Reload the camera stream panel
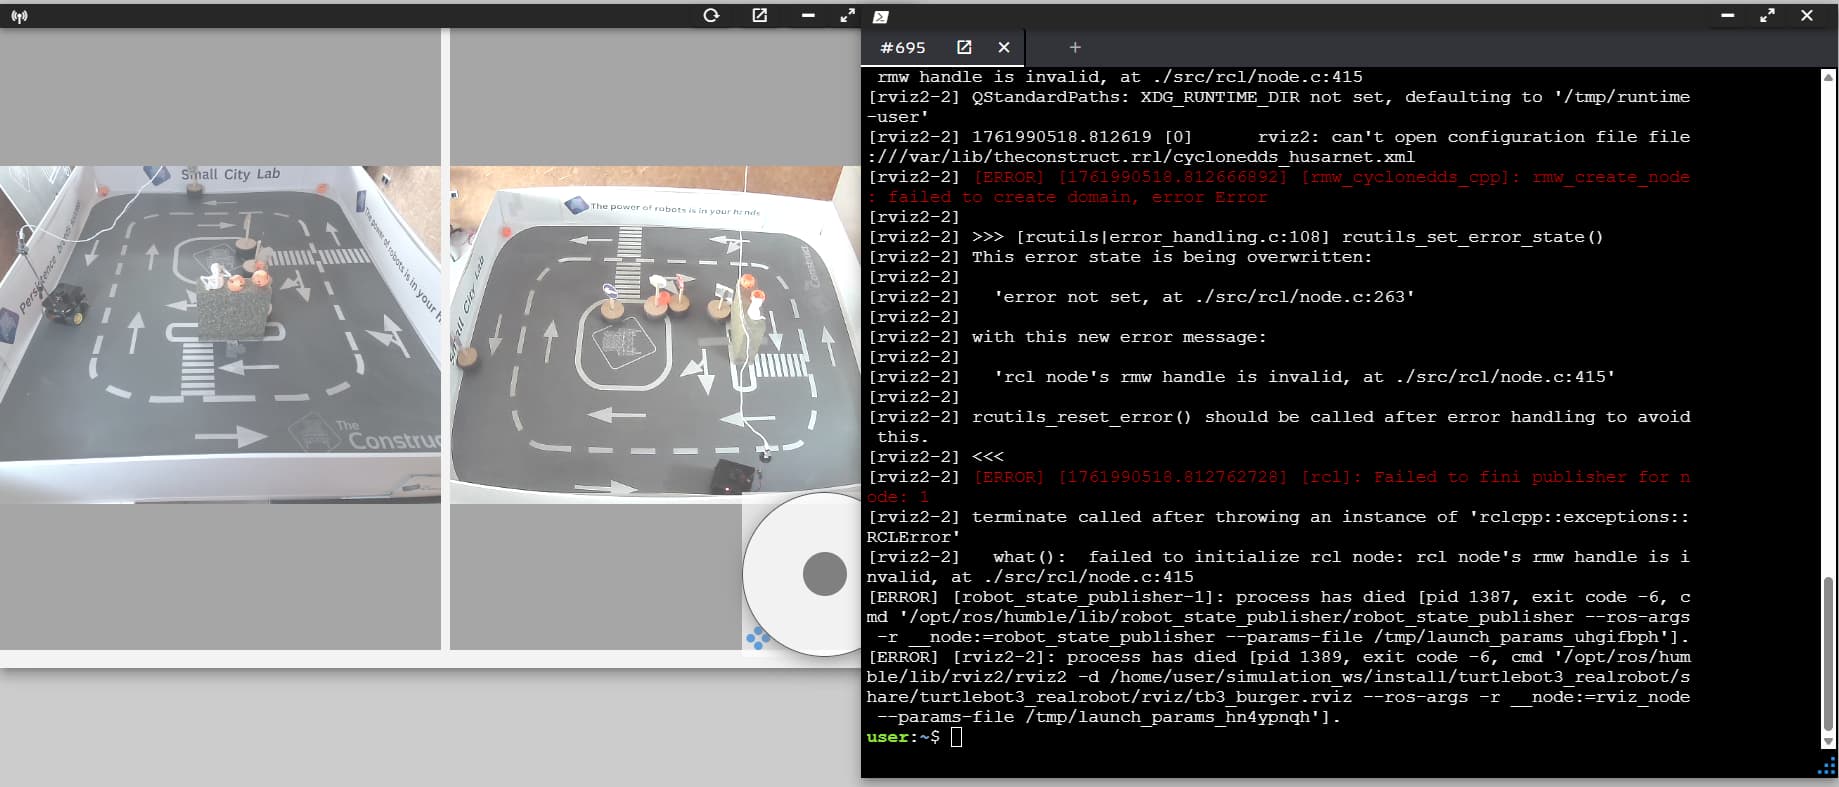Screen dimensions: 1839x787 pos(711,15)
